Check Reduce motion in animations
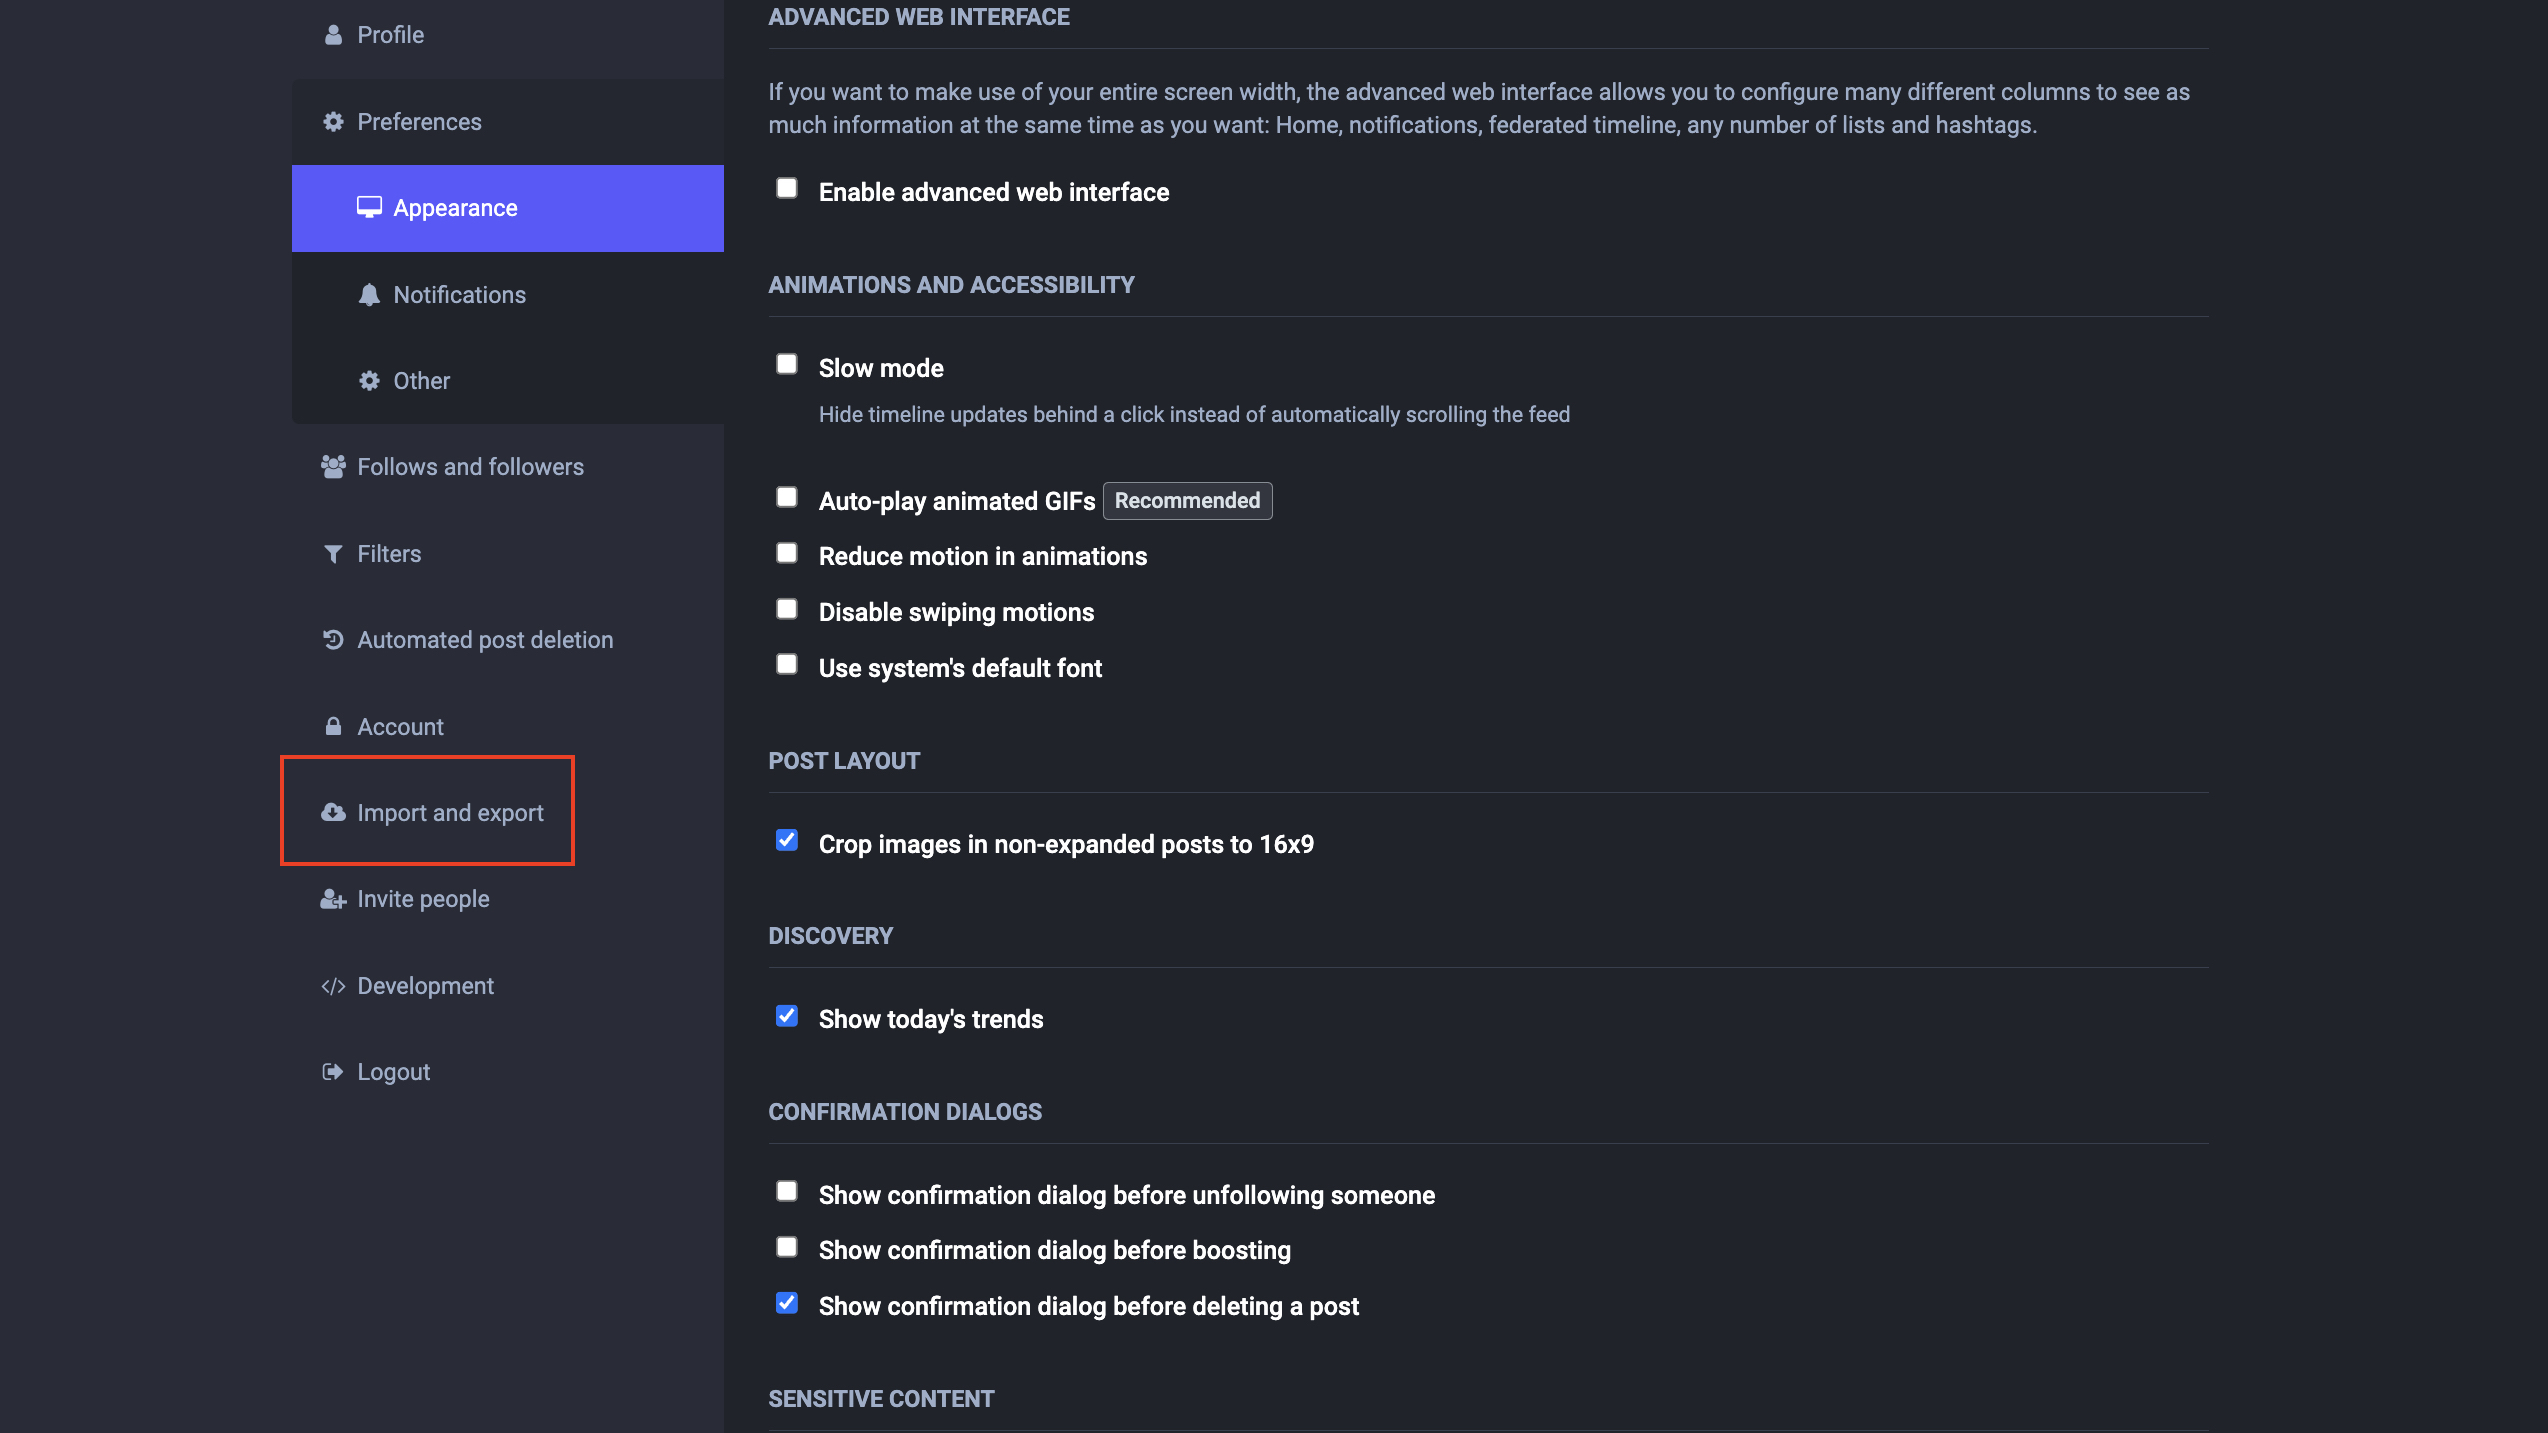2548x1433 pixels. pyautogui.click(x=787, y=554)
